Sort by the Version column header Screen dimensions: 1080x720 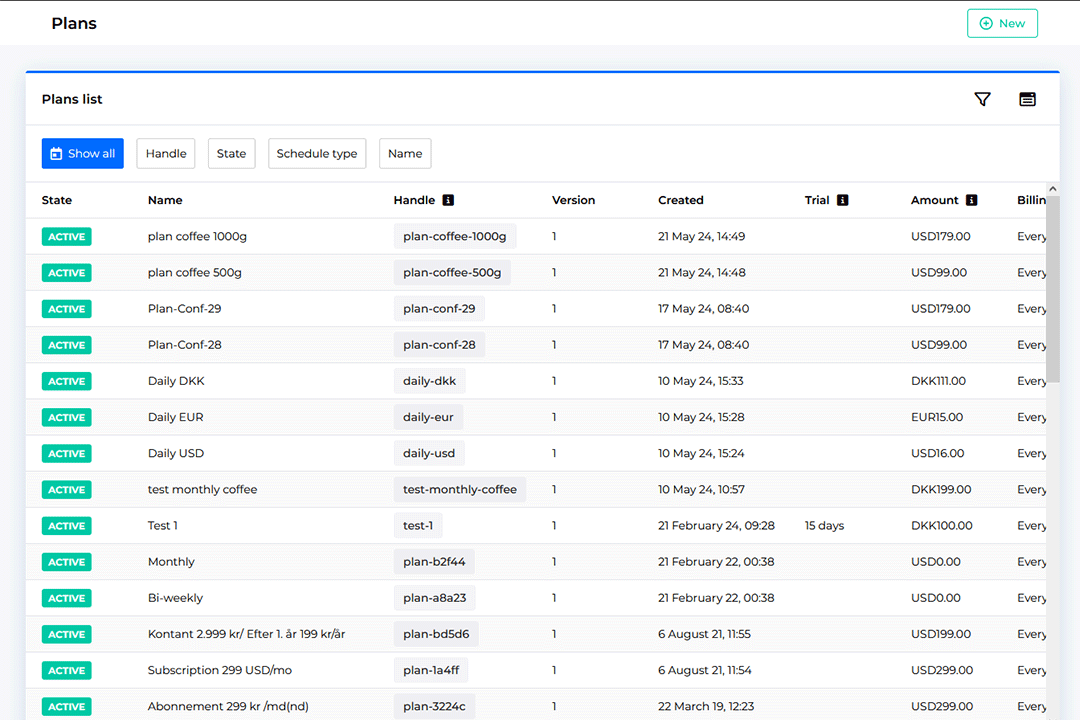(x=573, y=200)
